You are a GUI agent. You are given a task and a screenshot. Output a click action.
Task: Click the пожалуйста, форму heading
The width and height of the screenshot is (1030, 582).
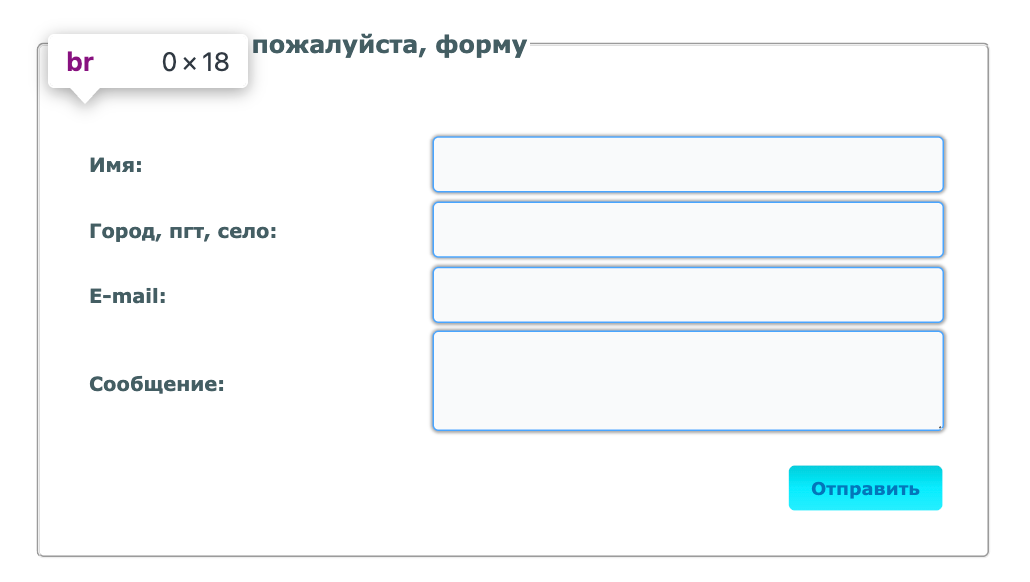(390, 44)
